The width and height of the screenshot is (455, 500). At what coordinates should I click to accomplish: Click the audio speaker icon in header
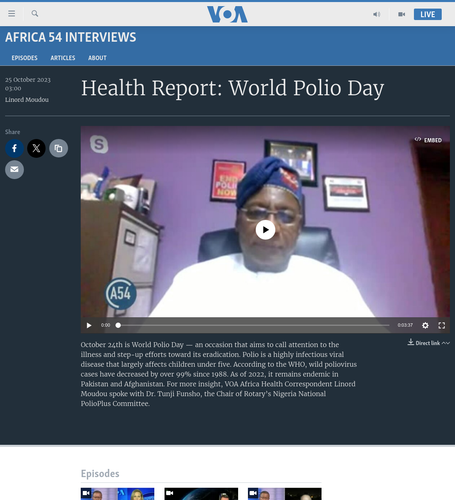click(377, 14)
